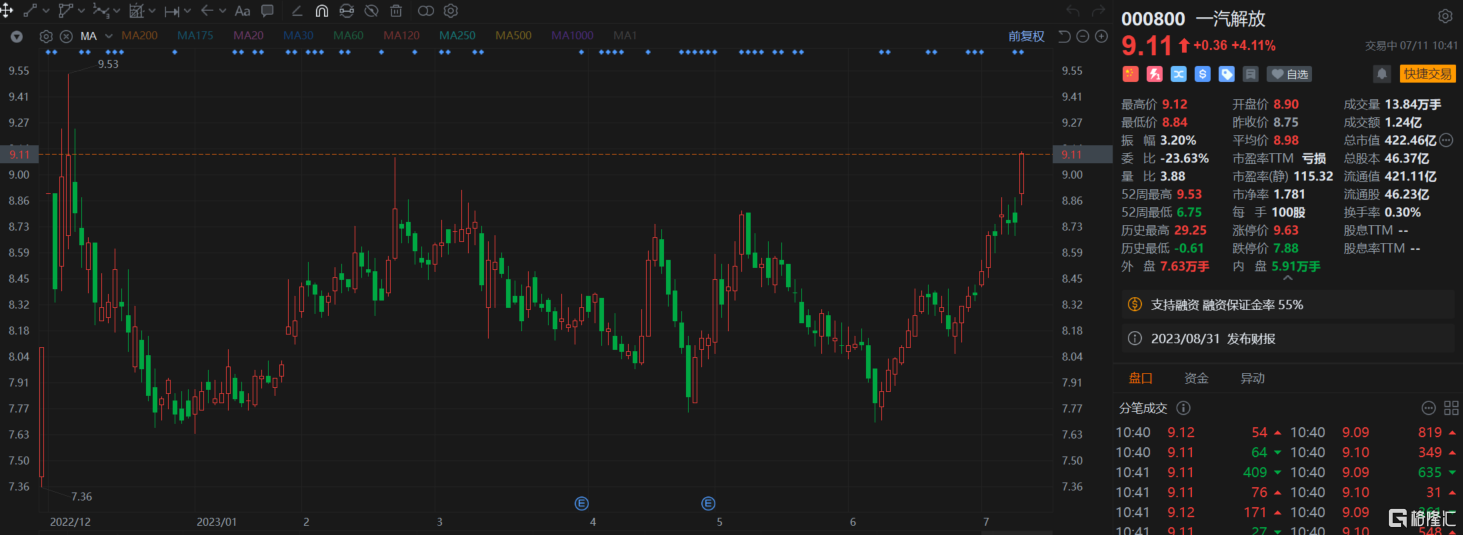Redo last chart action
The image size is (1463, 535).
pos(1099,11)
